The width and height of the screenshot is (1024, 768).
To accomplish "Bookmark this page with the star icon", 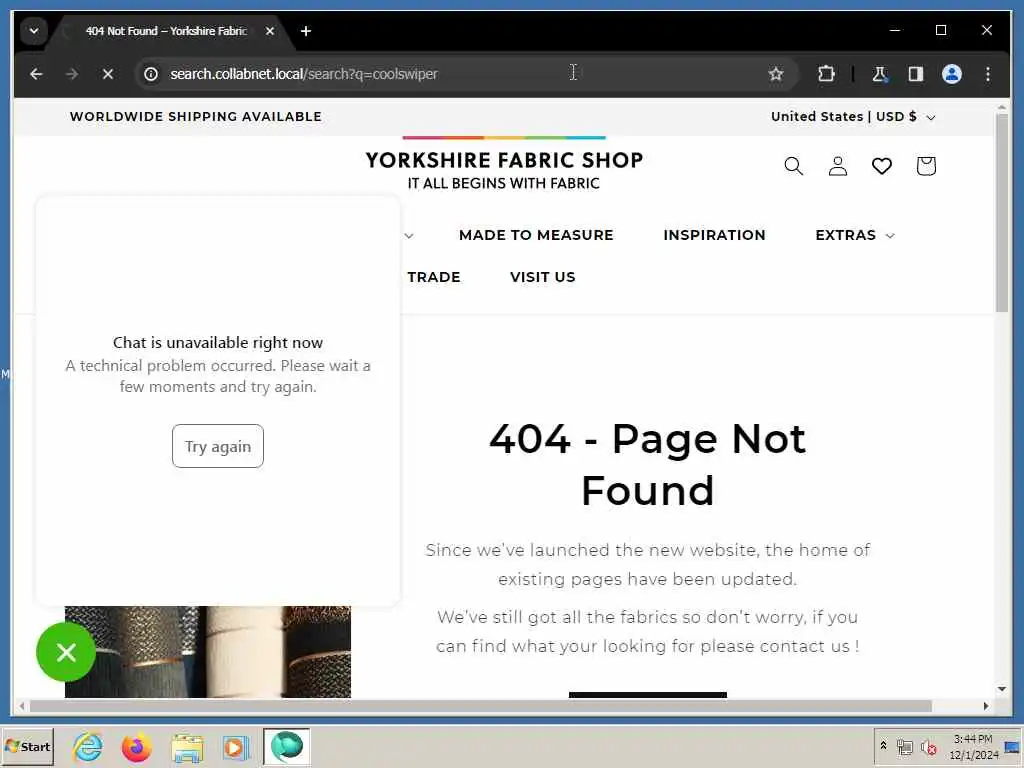I will pos(775,74).
